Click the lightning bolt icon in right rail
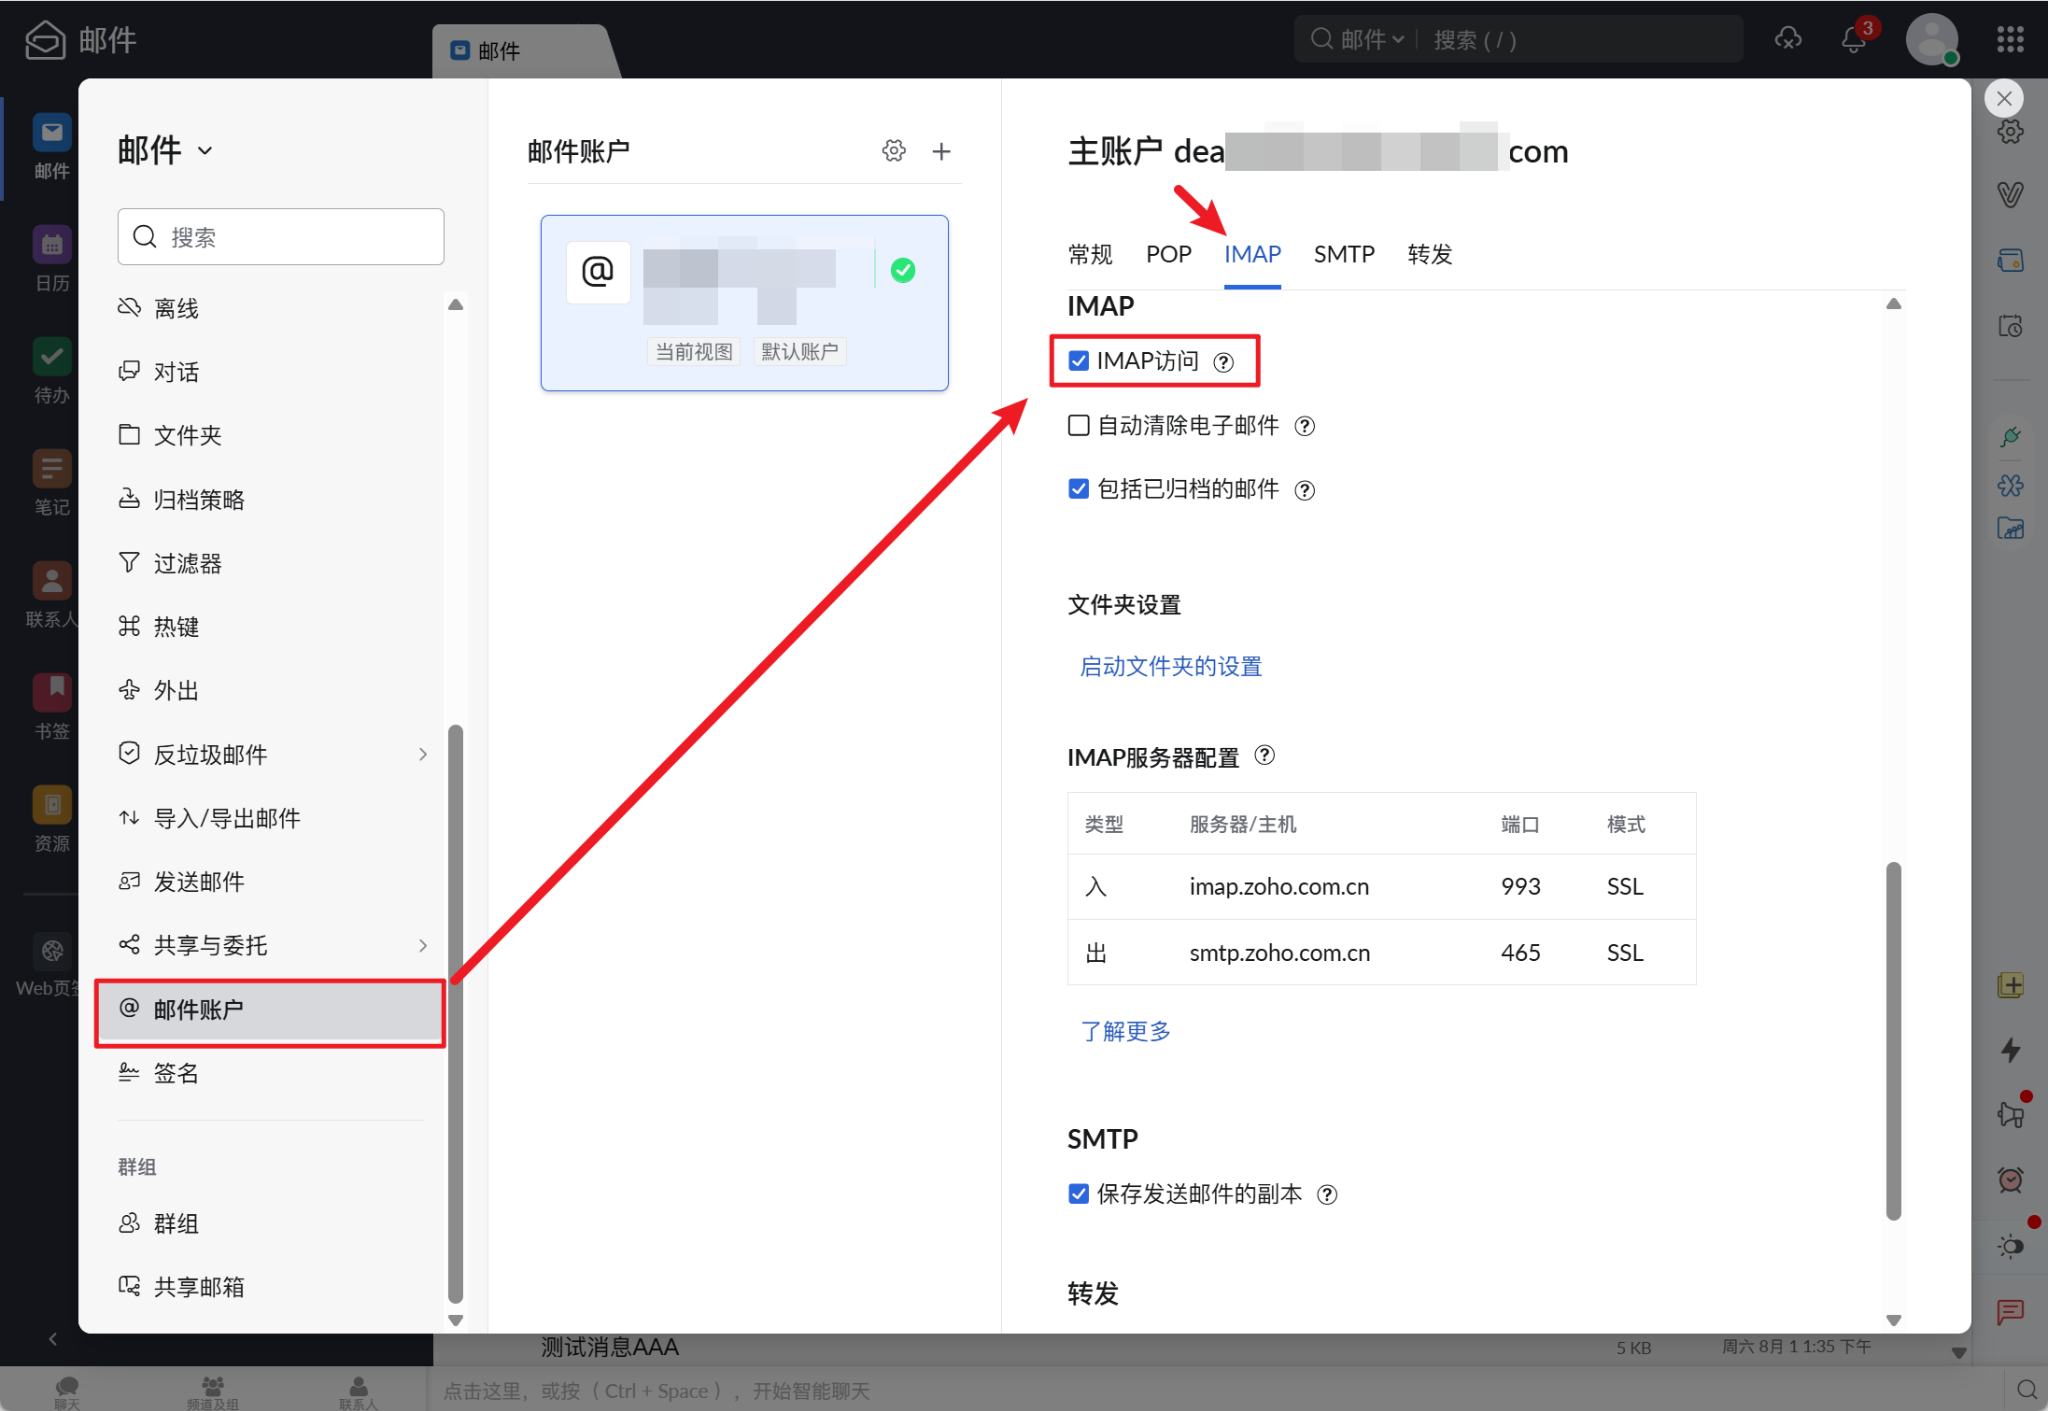The width and height of the screenshot is (2048, 1411). (x=2010, y=1049)
